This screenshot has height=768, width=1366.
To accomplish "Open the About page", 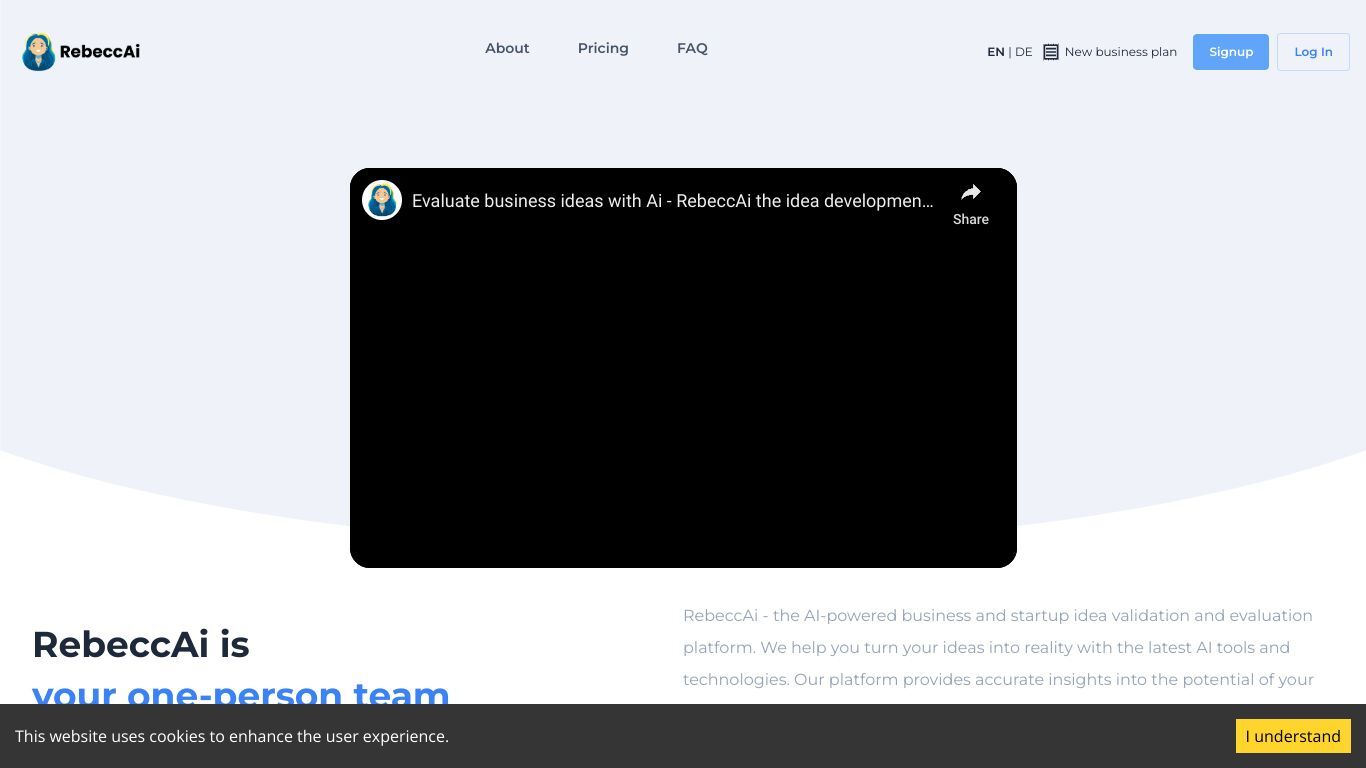I will pos(507,48).
